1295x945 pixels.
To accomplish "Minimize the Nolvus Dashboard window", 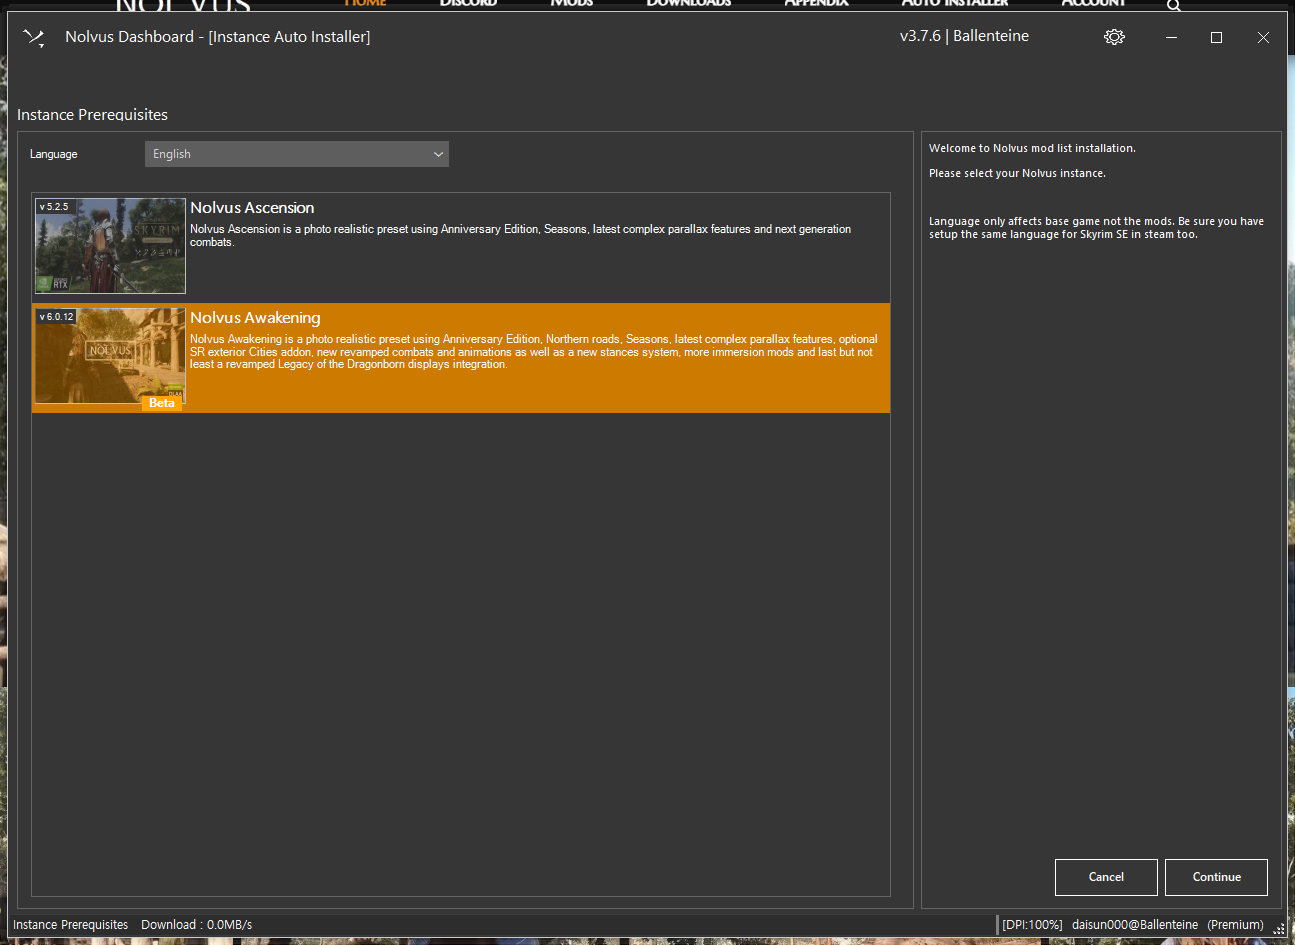I will click(1171, 37).
